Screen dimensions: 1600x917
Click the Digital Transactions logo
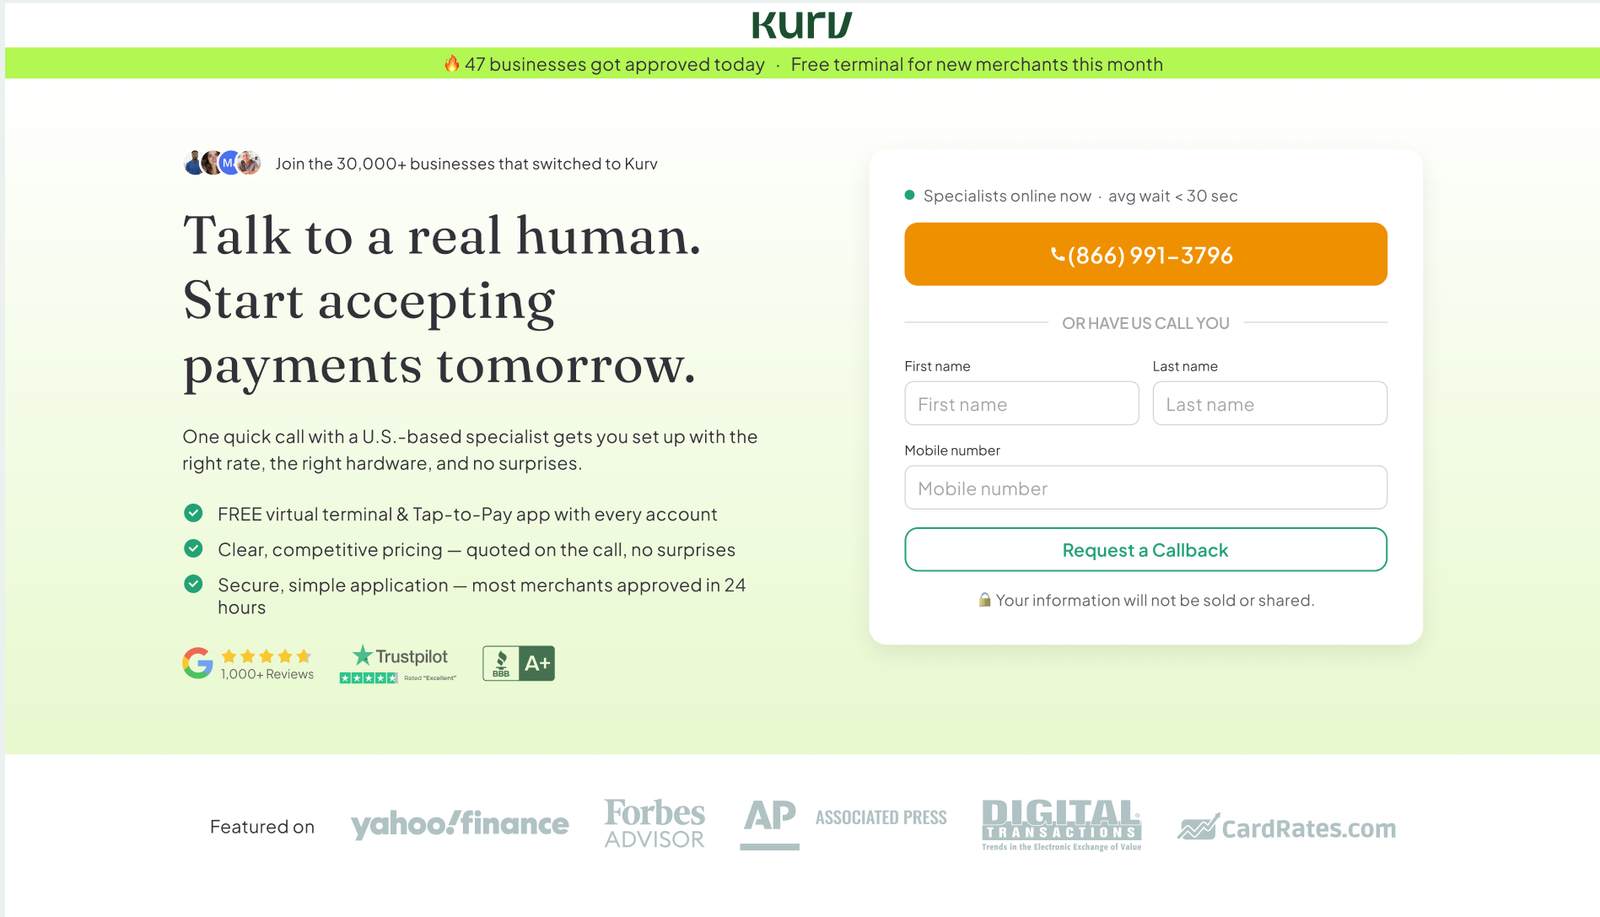point(1062,825)
